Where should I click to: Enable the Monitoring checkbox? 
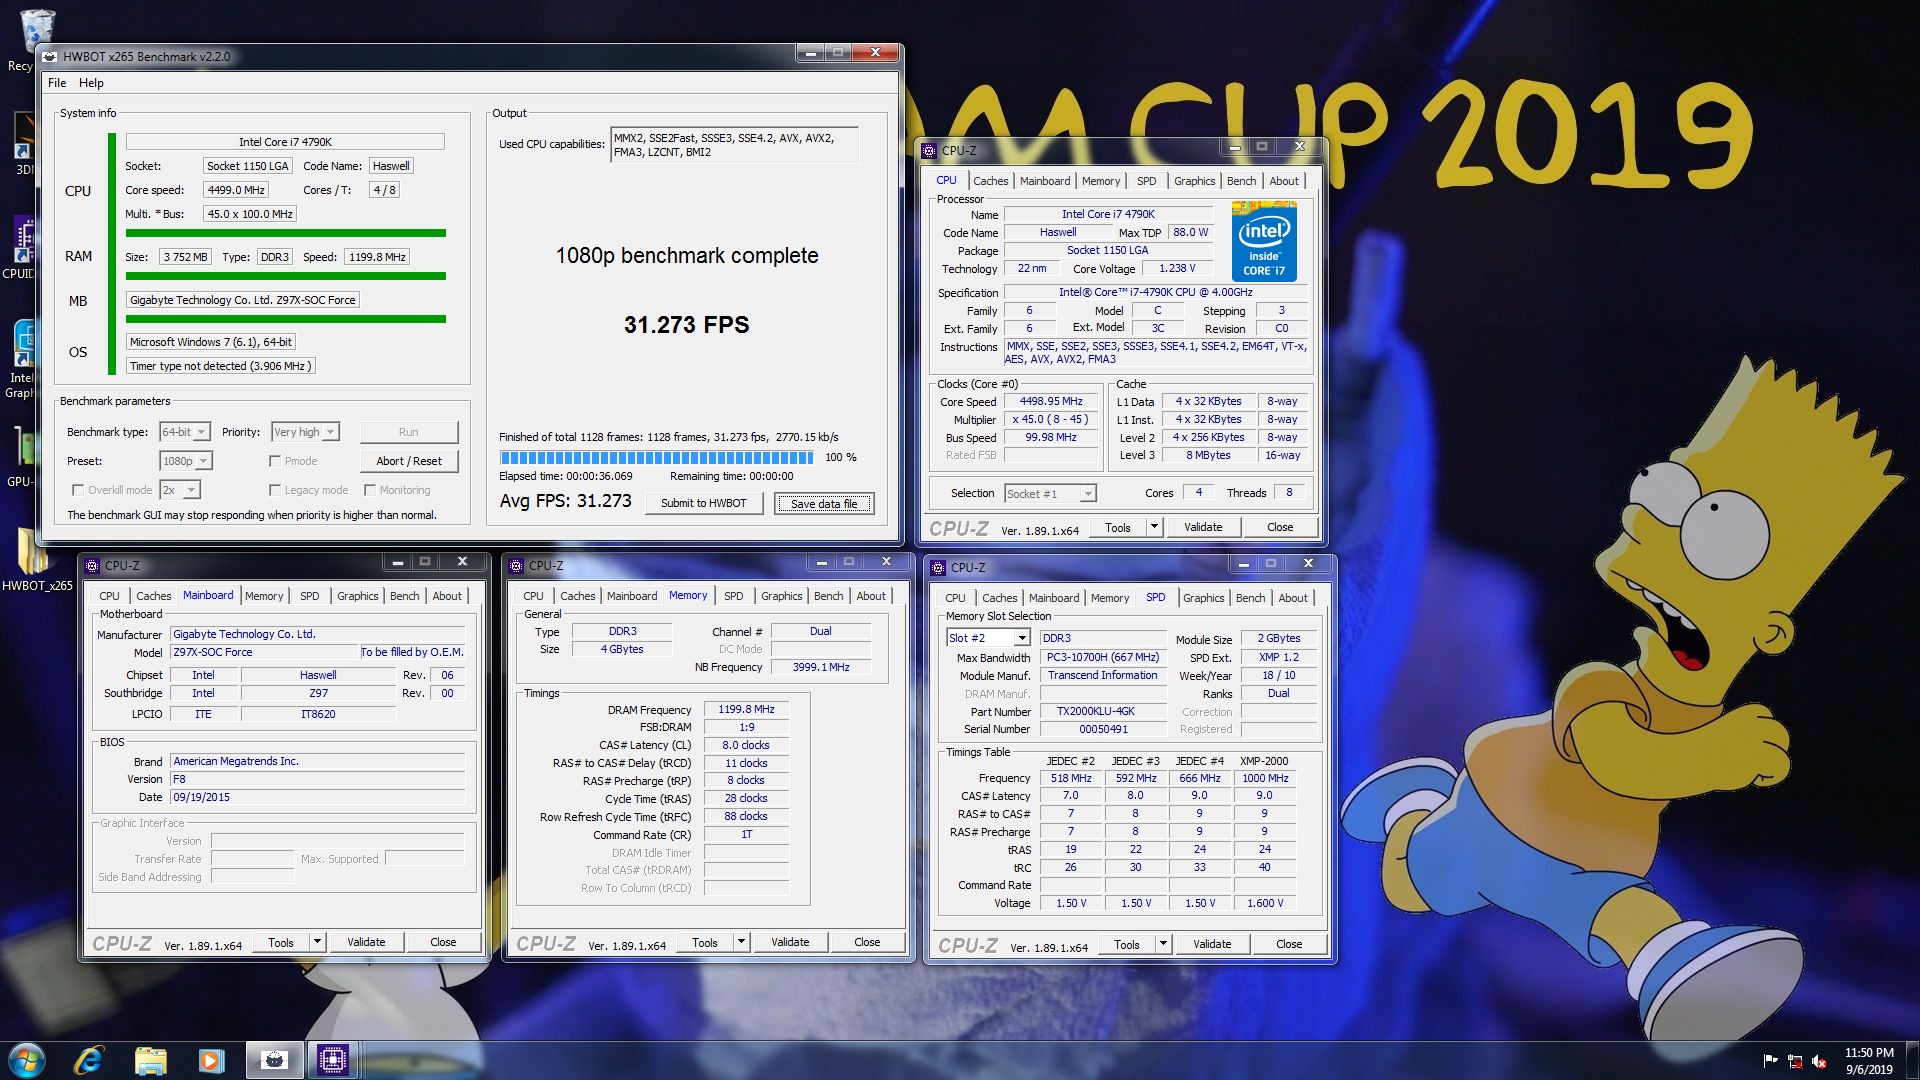369,490
